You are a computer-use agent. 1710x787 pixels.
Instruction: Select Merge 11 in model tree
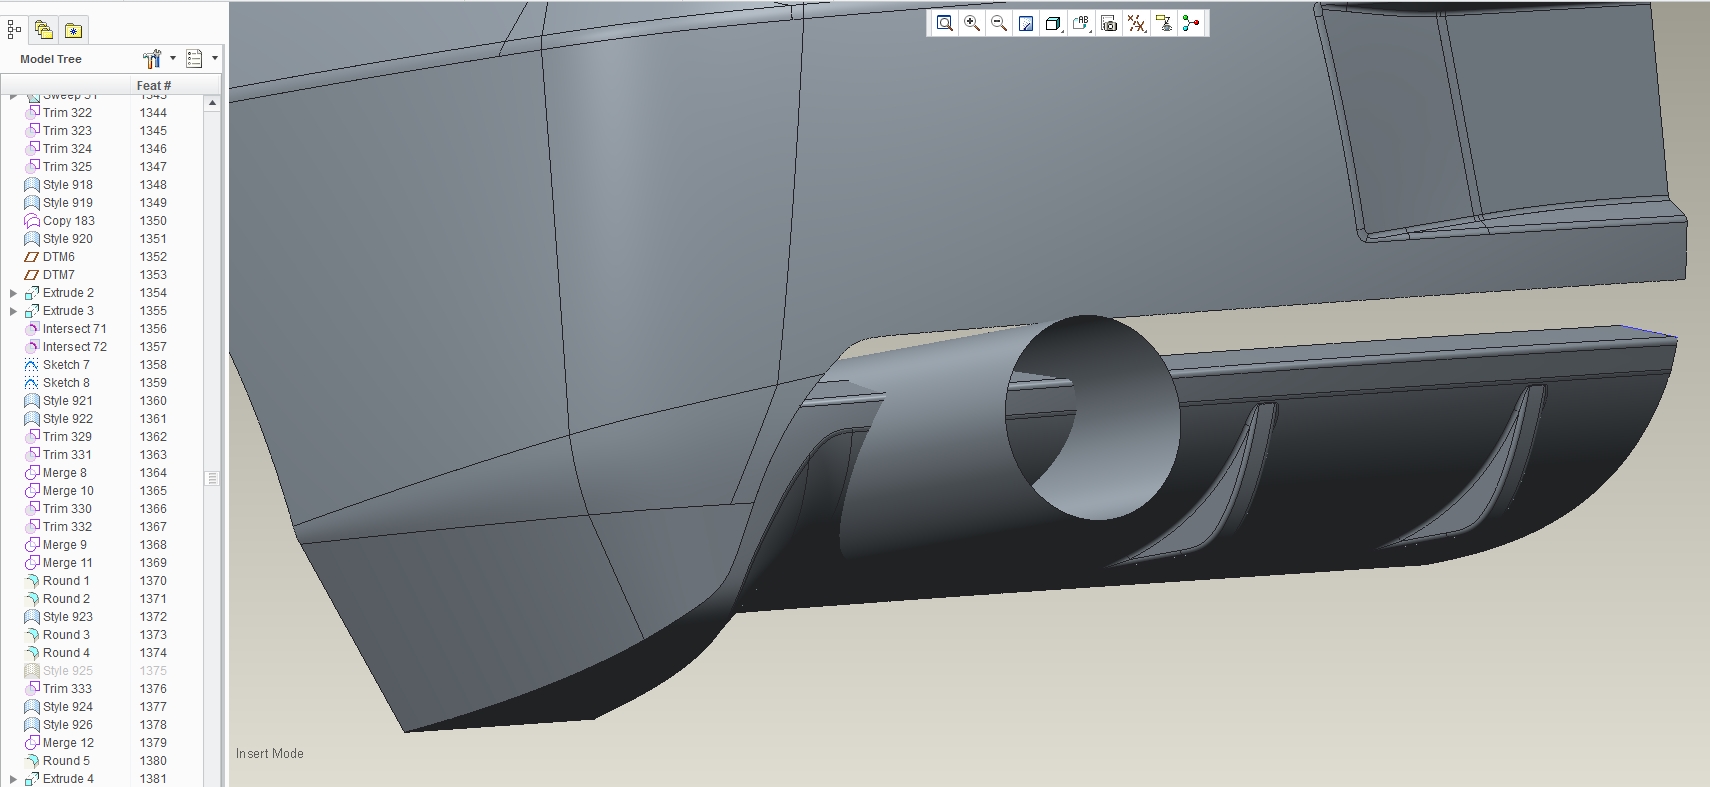pyautogui.click(x=68, y=563)
